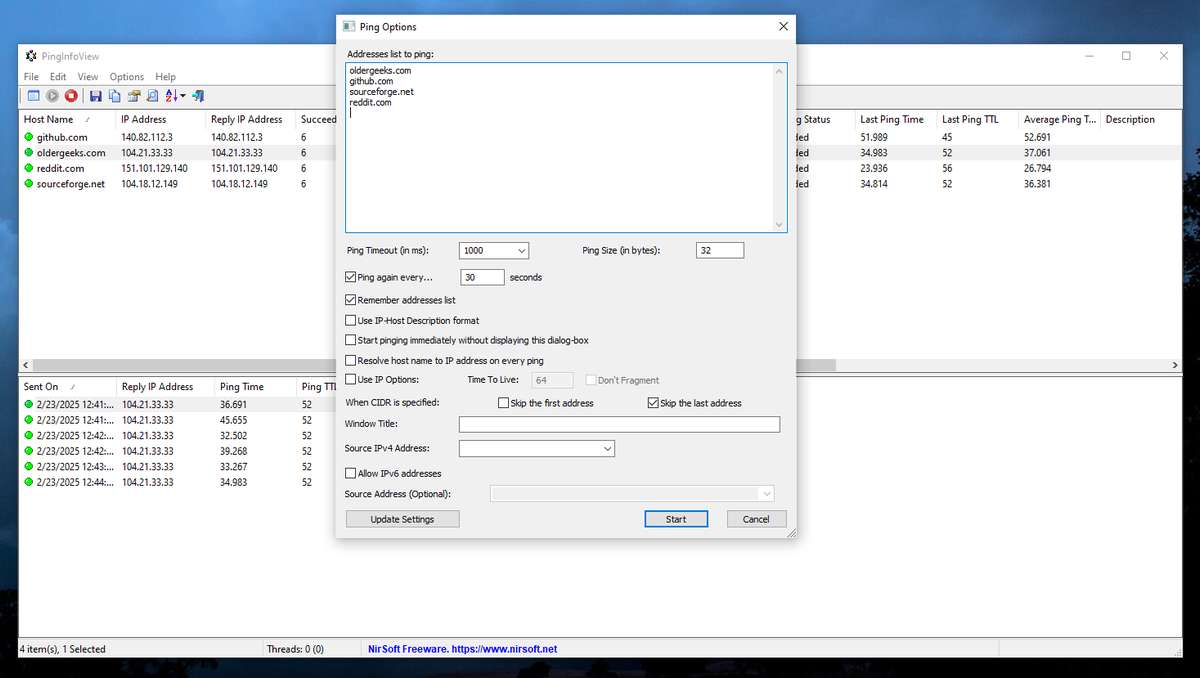Viewport: 1200px width, 678px height.
Task: Click inside the addresses list text area
Action: [x=559, y=148]
